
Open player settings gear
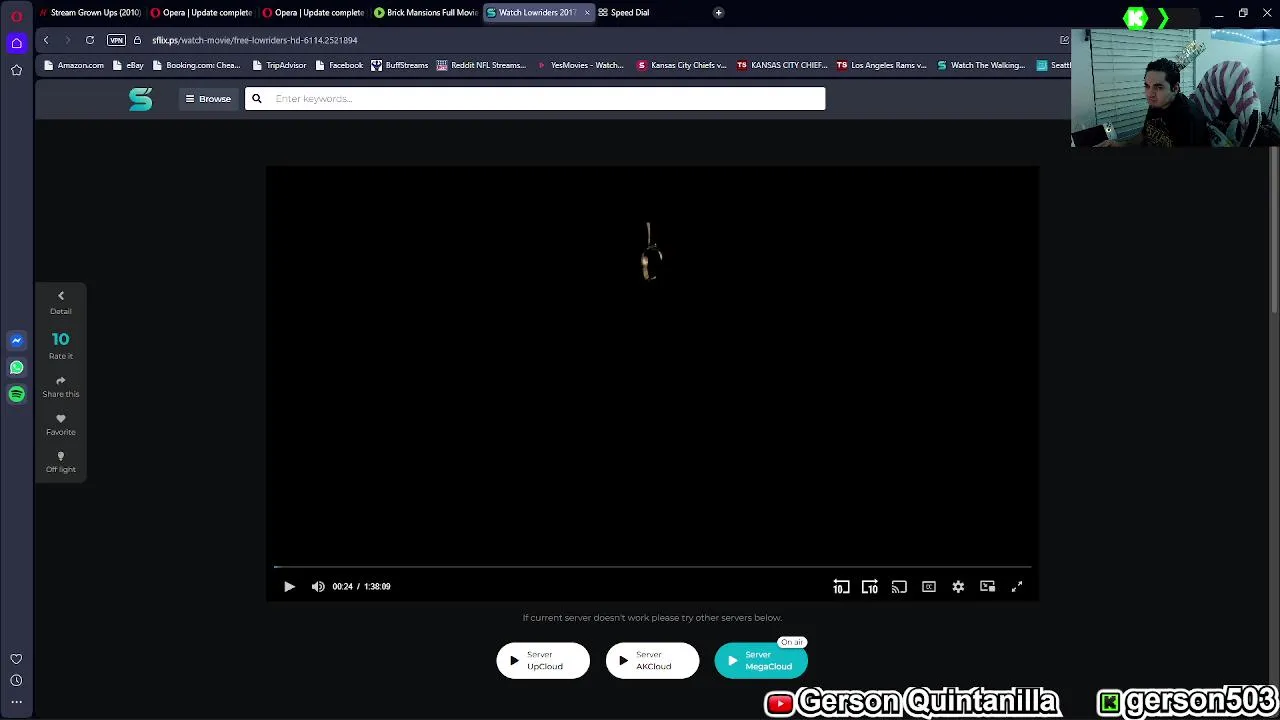(958, 587)
